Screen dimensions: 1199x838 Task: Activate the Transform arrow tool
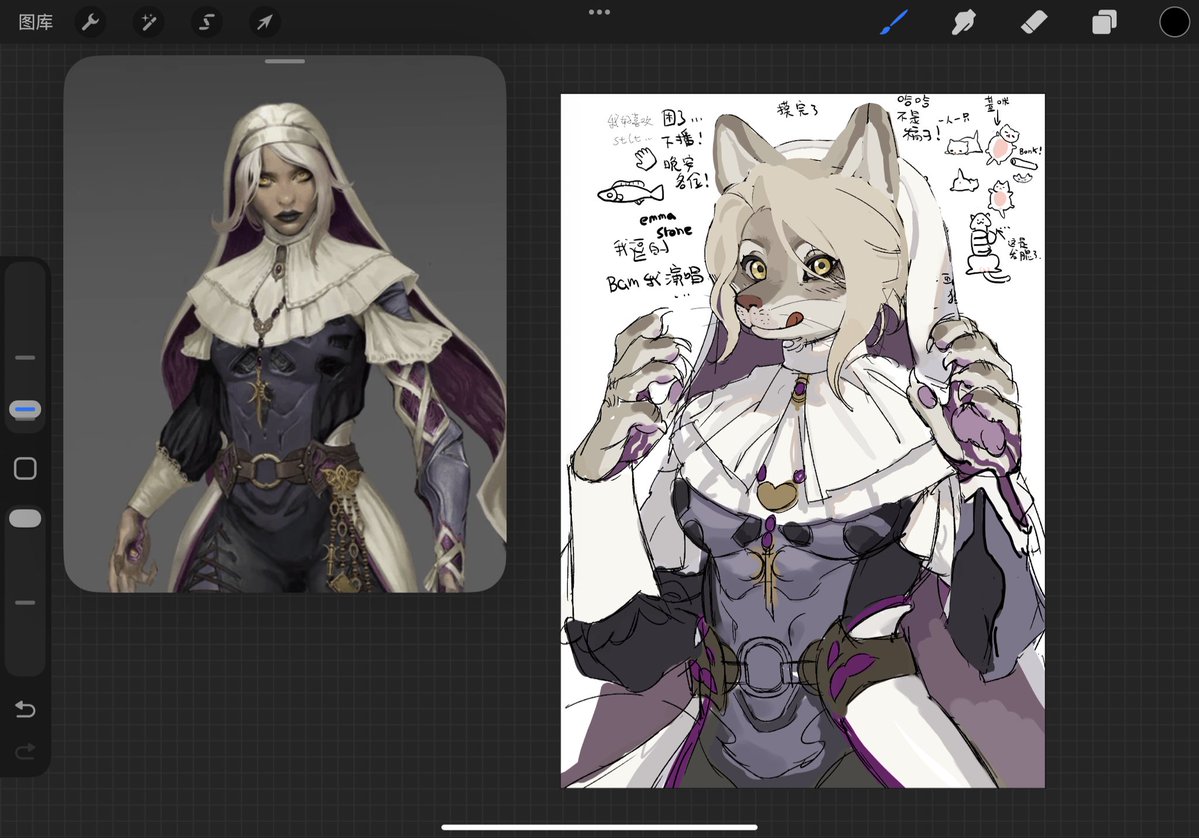265,22
